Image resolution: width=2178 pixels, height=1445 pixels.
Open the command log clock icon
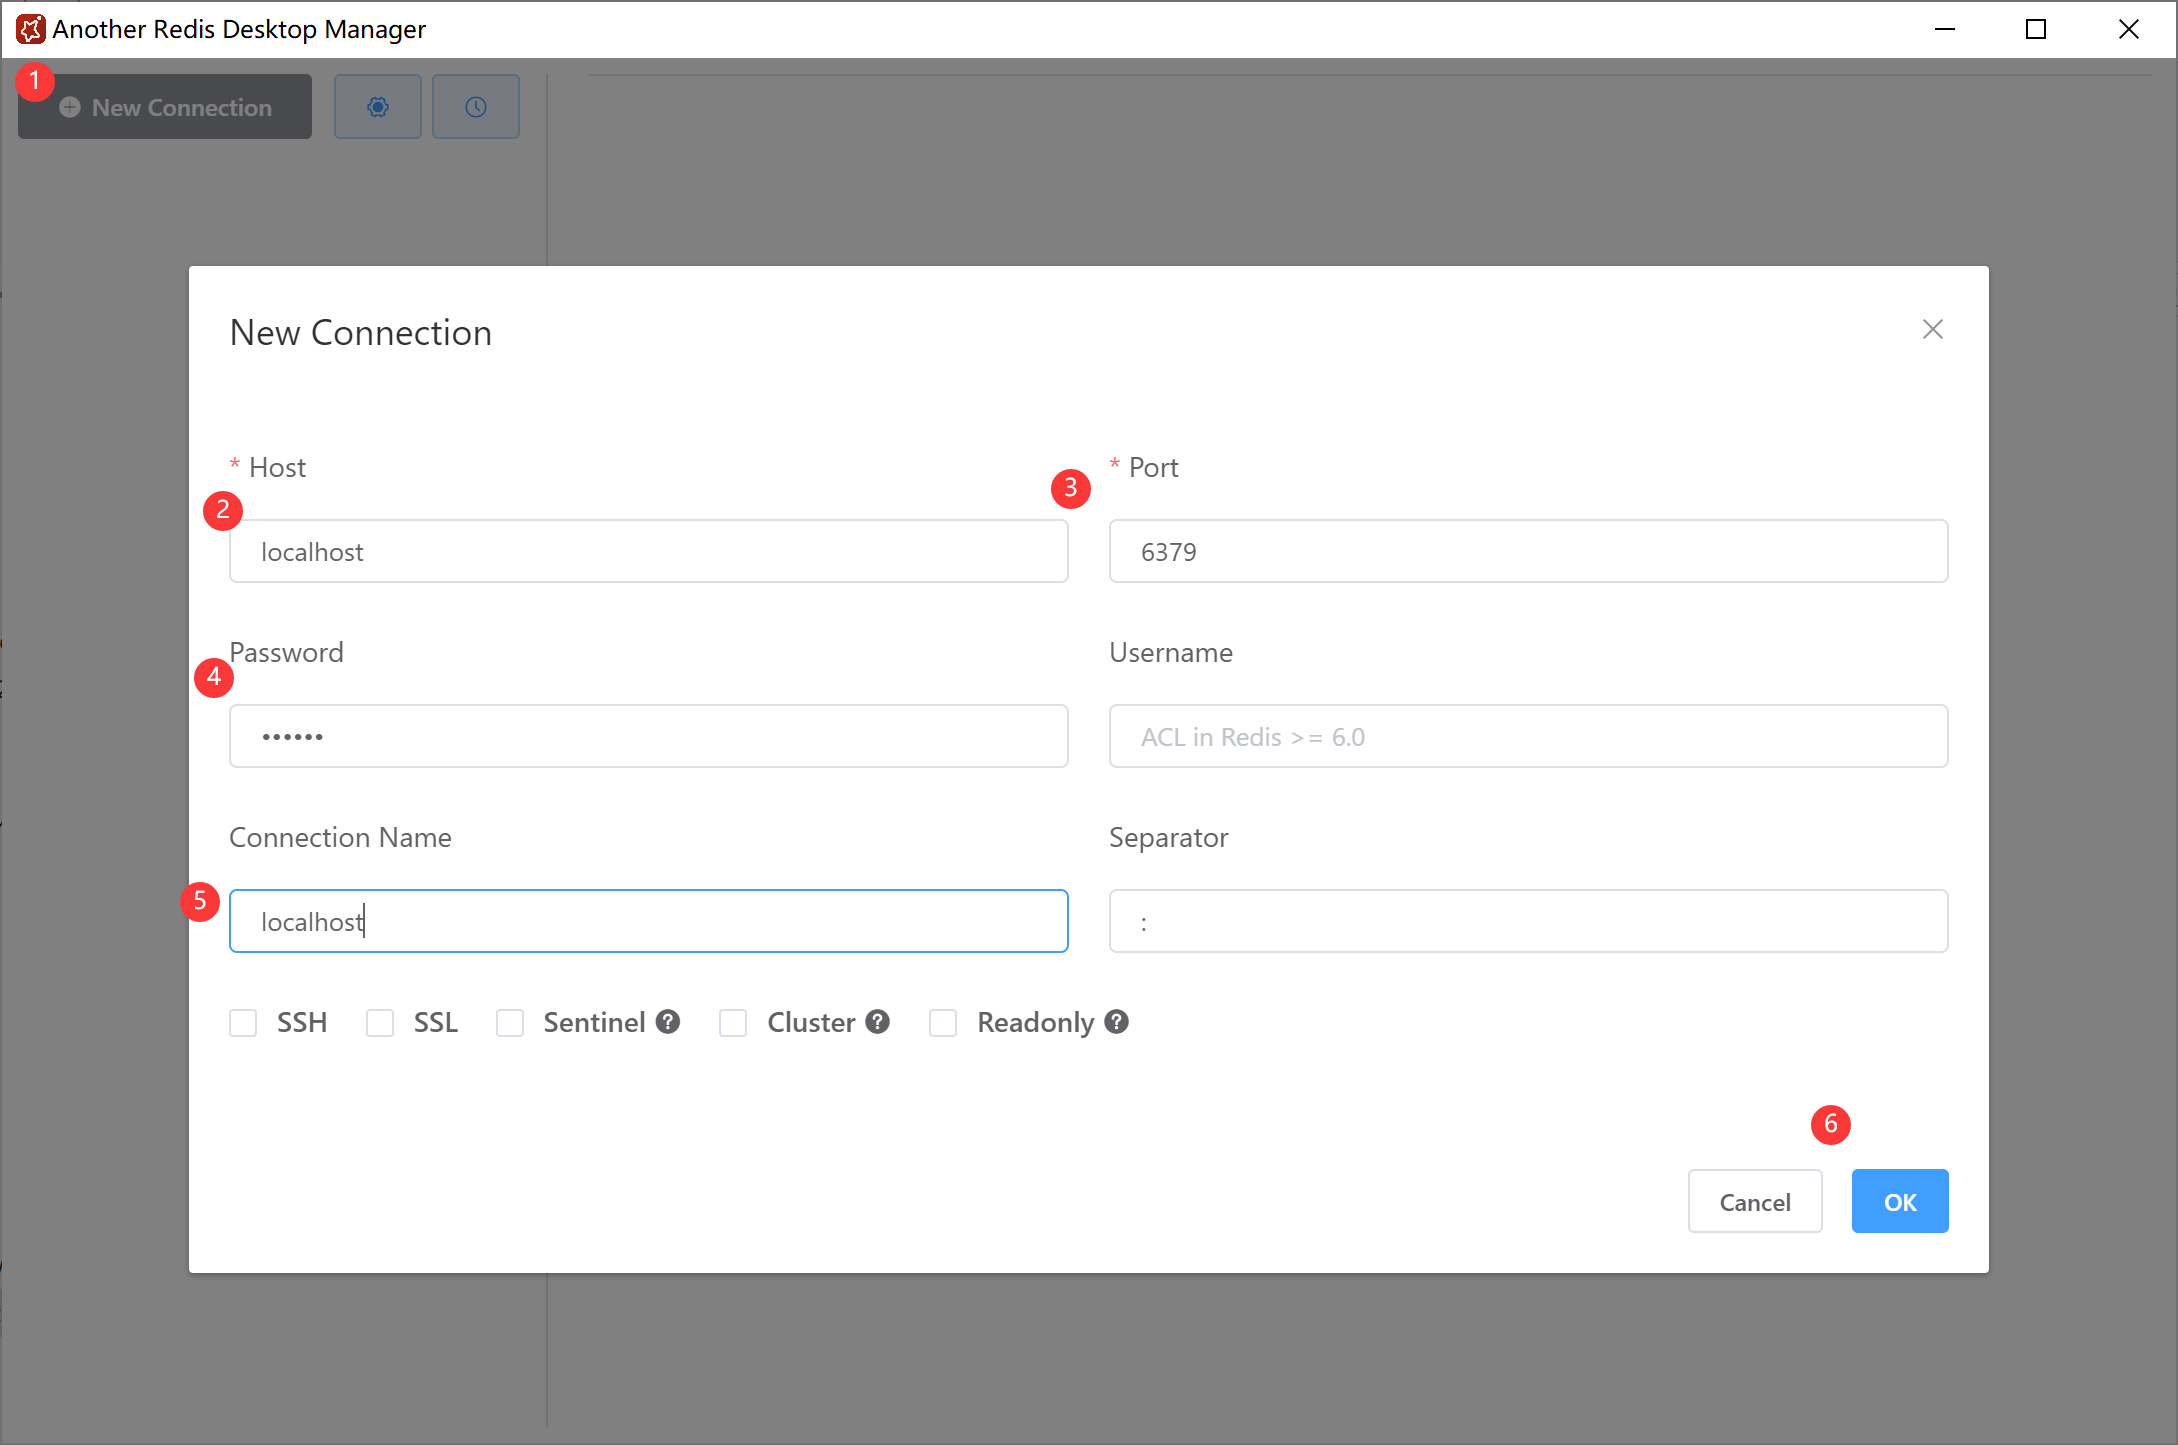tap(475, 107)
